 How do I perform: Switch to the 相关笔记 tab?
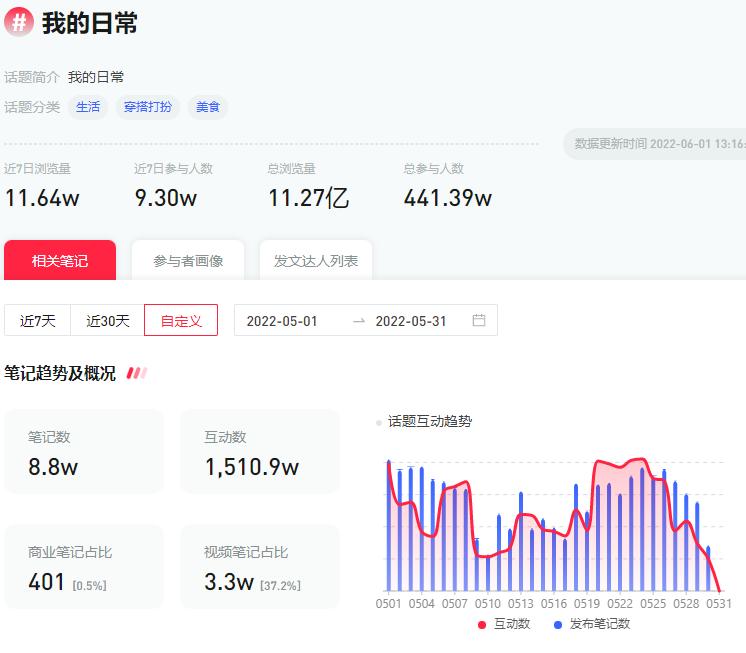[x=60, y=260]
